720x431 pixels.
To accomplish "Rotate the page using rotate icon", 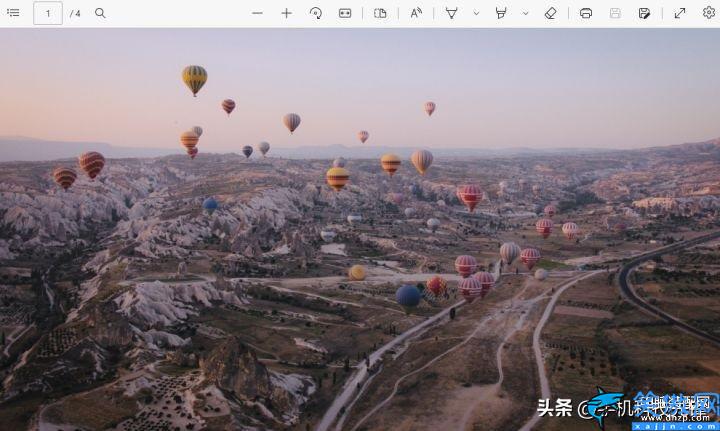I will click(315, 13).
